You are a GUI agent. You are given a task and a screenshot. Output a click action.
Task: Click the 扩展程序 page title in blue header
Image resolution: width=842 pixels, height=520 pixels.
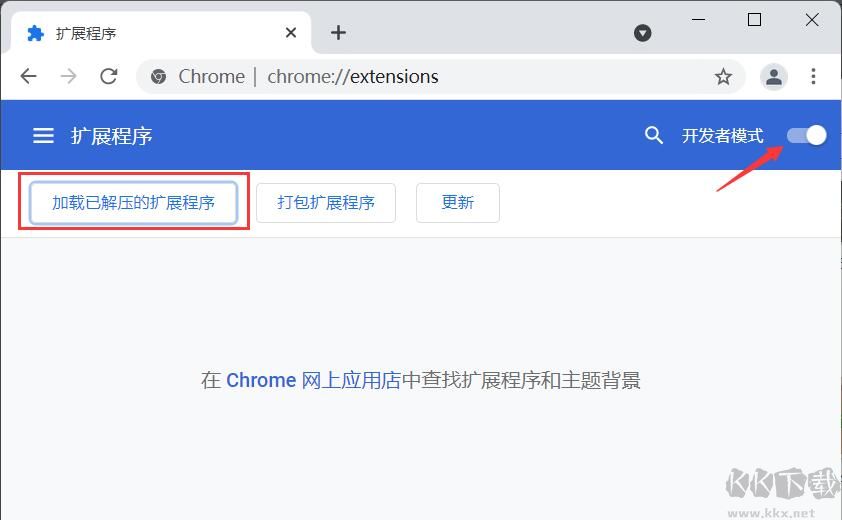pos(112,136)
